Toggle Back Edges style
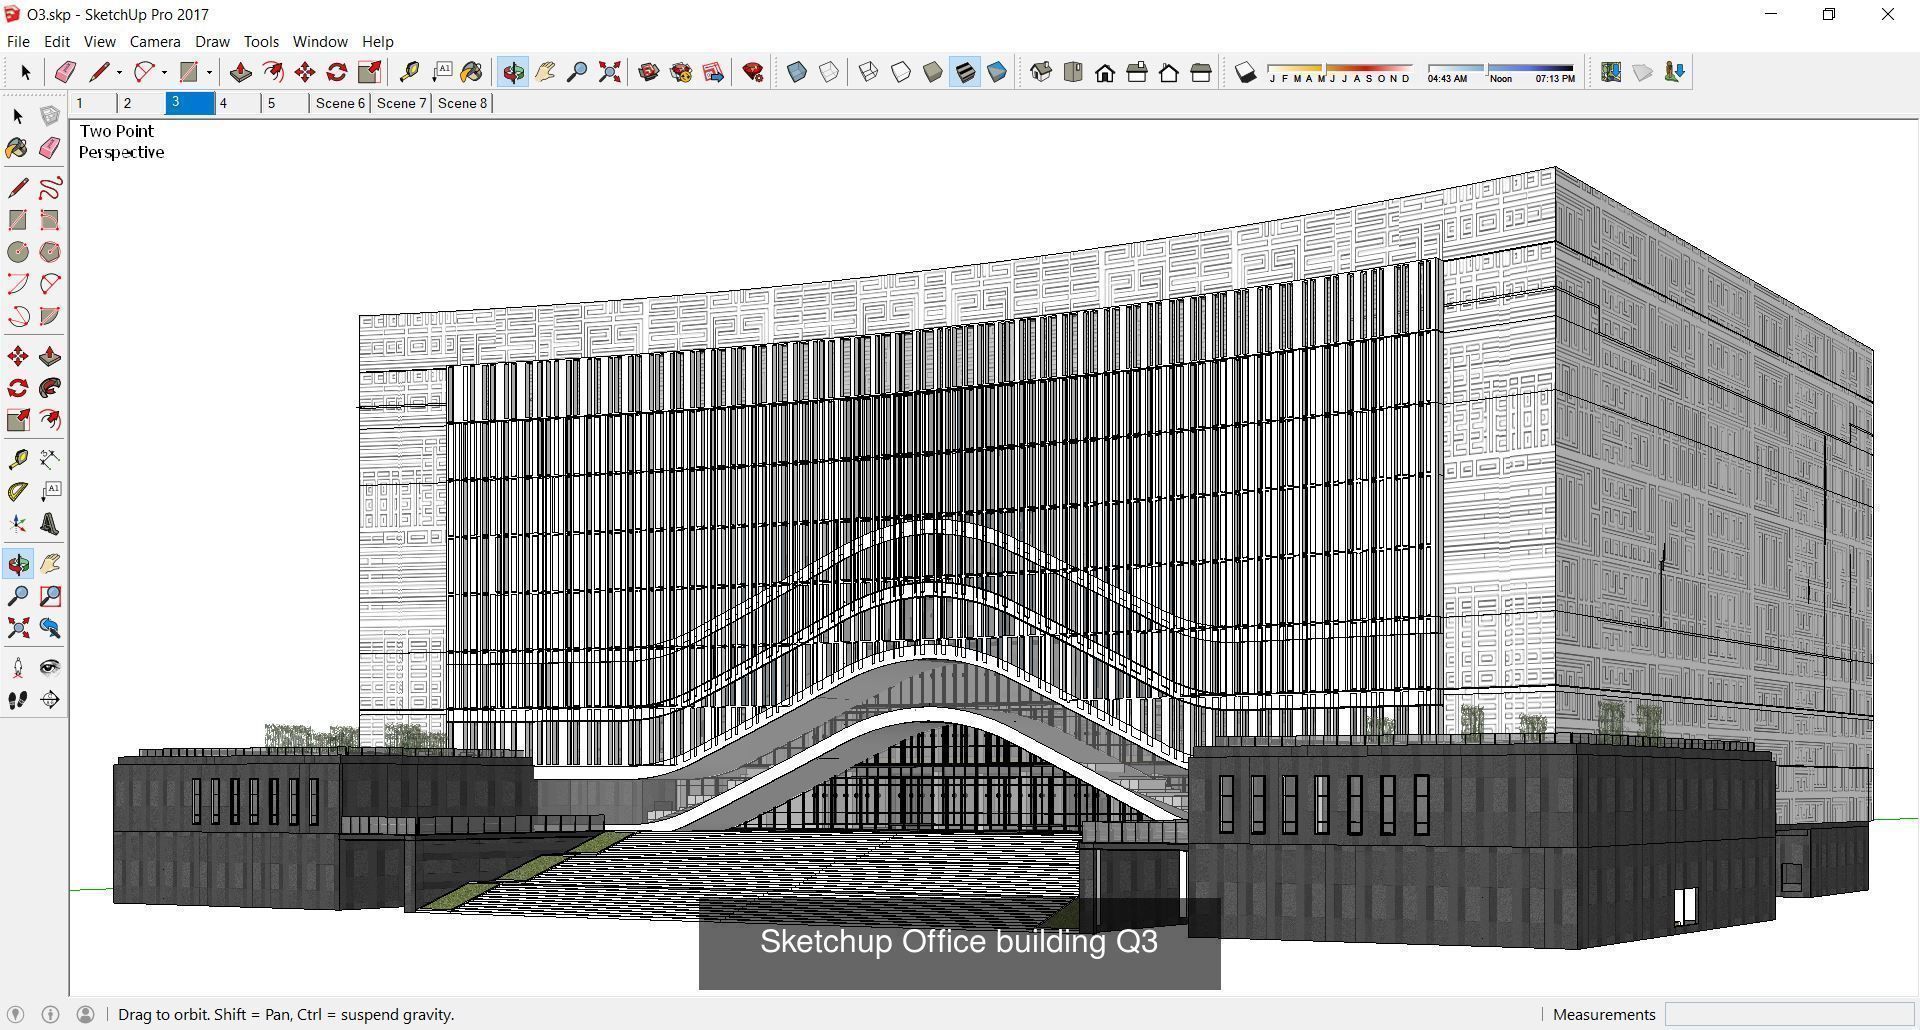 pos(829,72)
